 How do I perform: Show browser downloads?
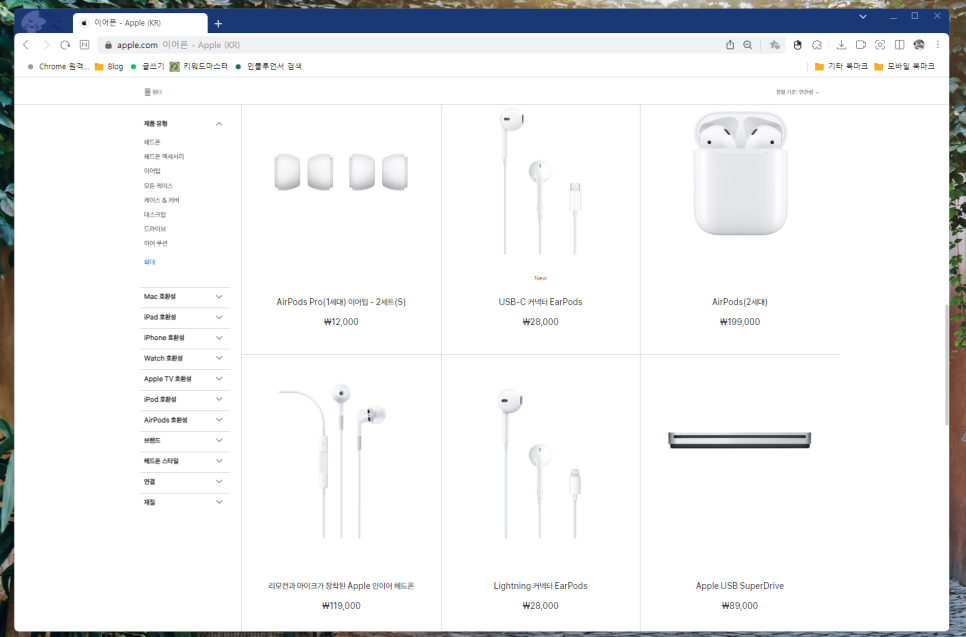842,45
